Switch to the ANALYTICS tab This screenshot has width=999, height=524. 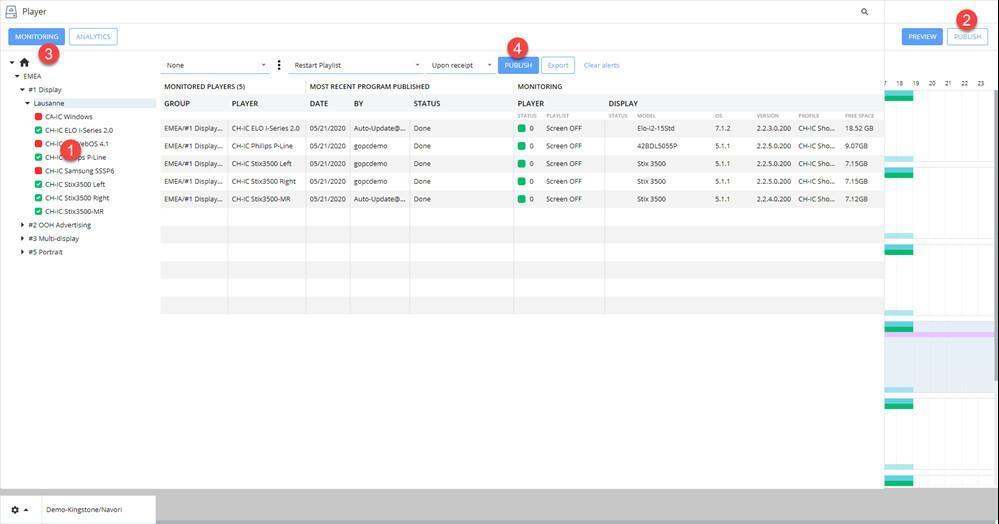click(93, 36)
